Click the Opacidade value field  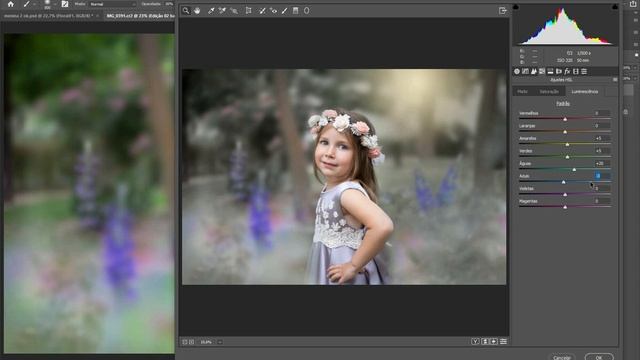[x=169, y=4]
